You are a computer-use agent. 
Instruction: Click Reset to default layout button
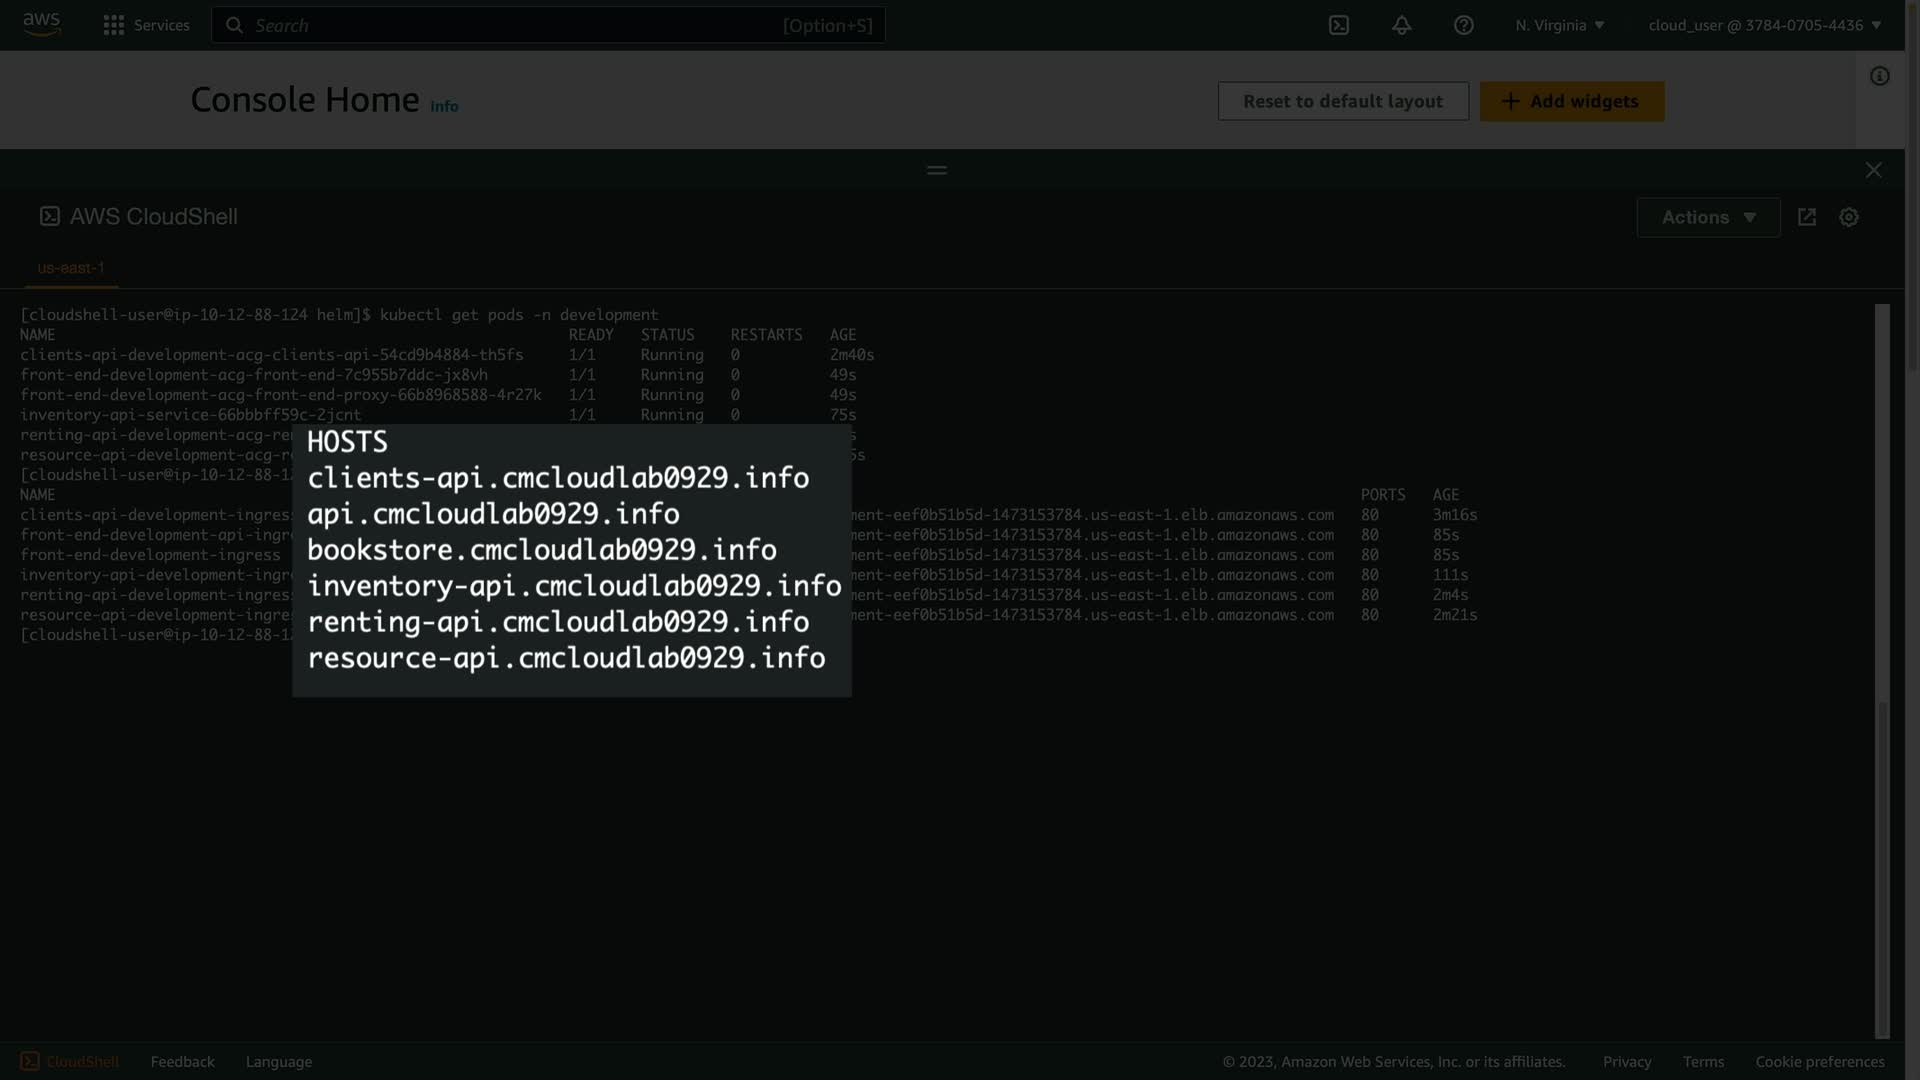pyautogui.click(x=1342, y=101)
